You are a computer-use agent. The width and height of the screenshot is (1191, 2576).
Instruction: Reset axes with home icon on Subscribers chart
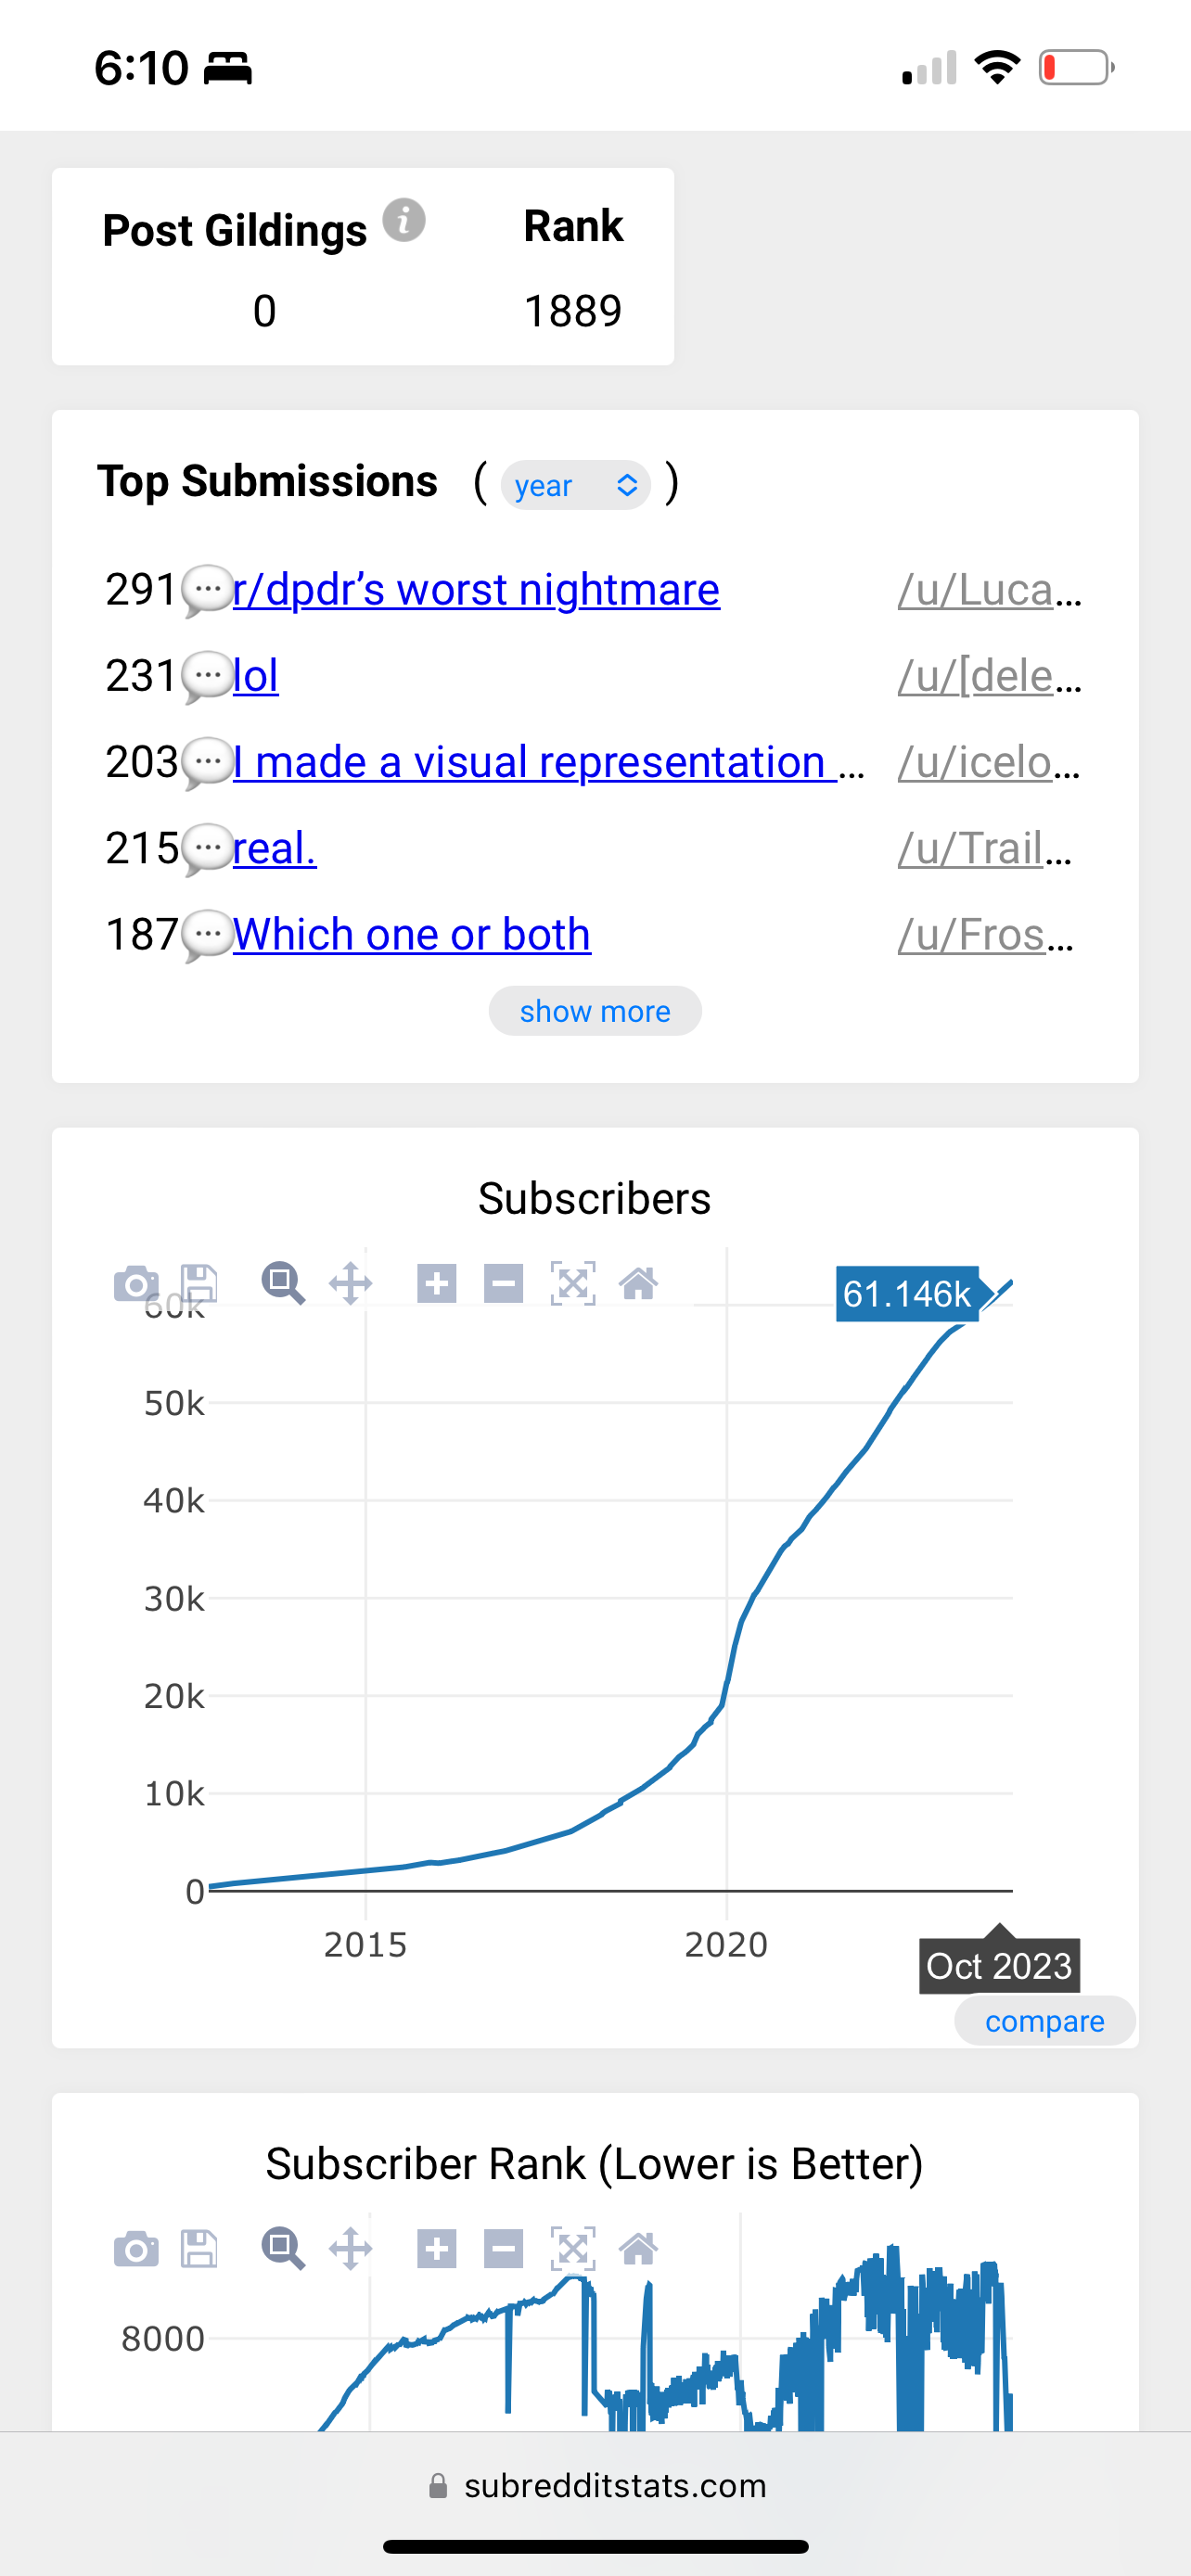click(639, 1283)
